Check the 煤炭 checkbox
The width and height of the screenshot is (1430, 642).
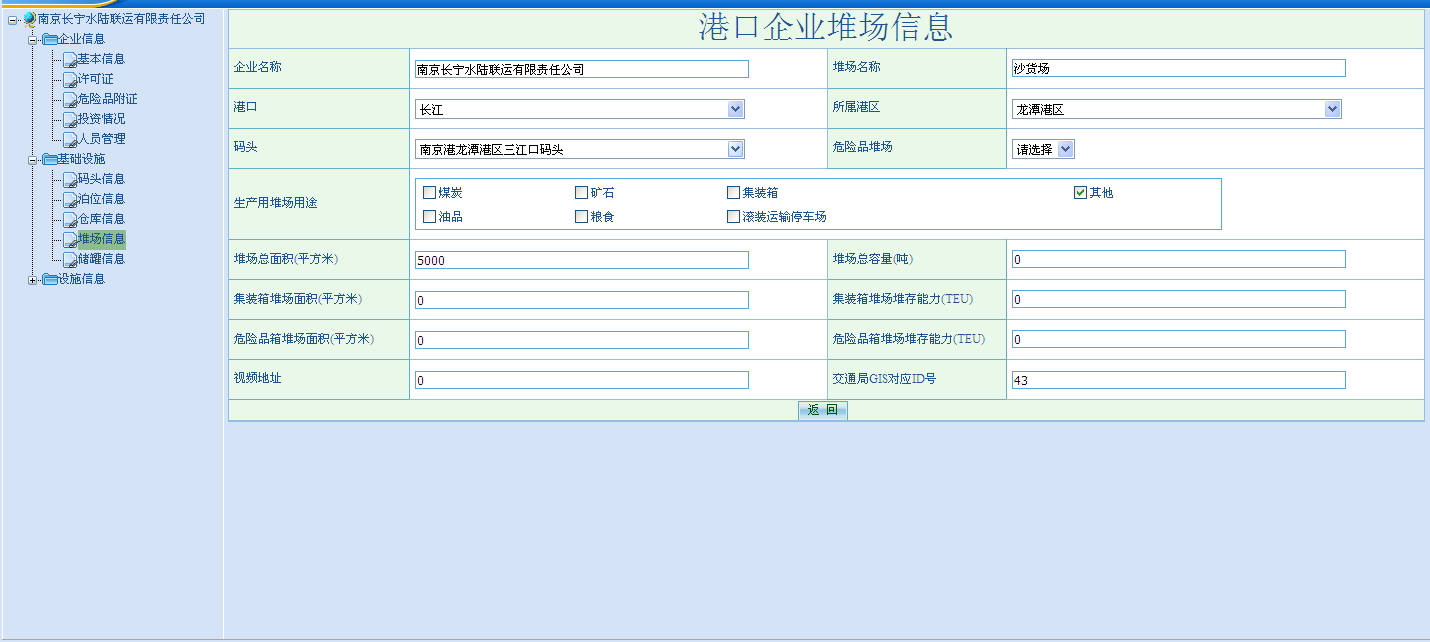[x=430, y=193]
